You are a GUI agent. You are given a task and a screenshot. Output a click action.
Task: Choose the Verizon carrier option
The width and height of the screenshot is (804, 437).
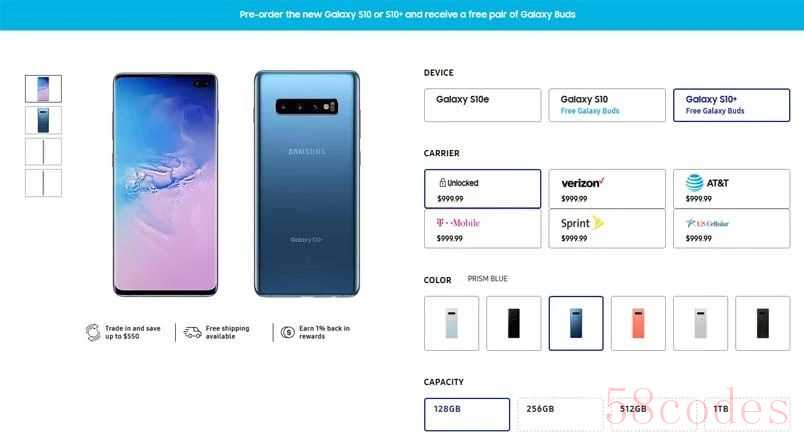(607, 189)
